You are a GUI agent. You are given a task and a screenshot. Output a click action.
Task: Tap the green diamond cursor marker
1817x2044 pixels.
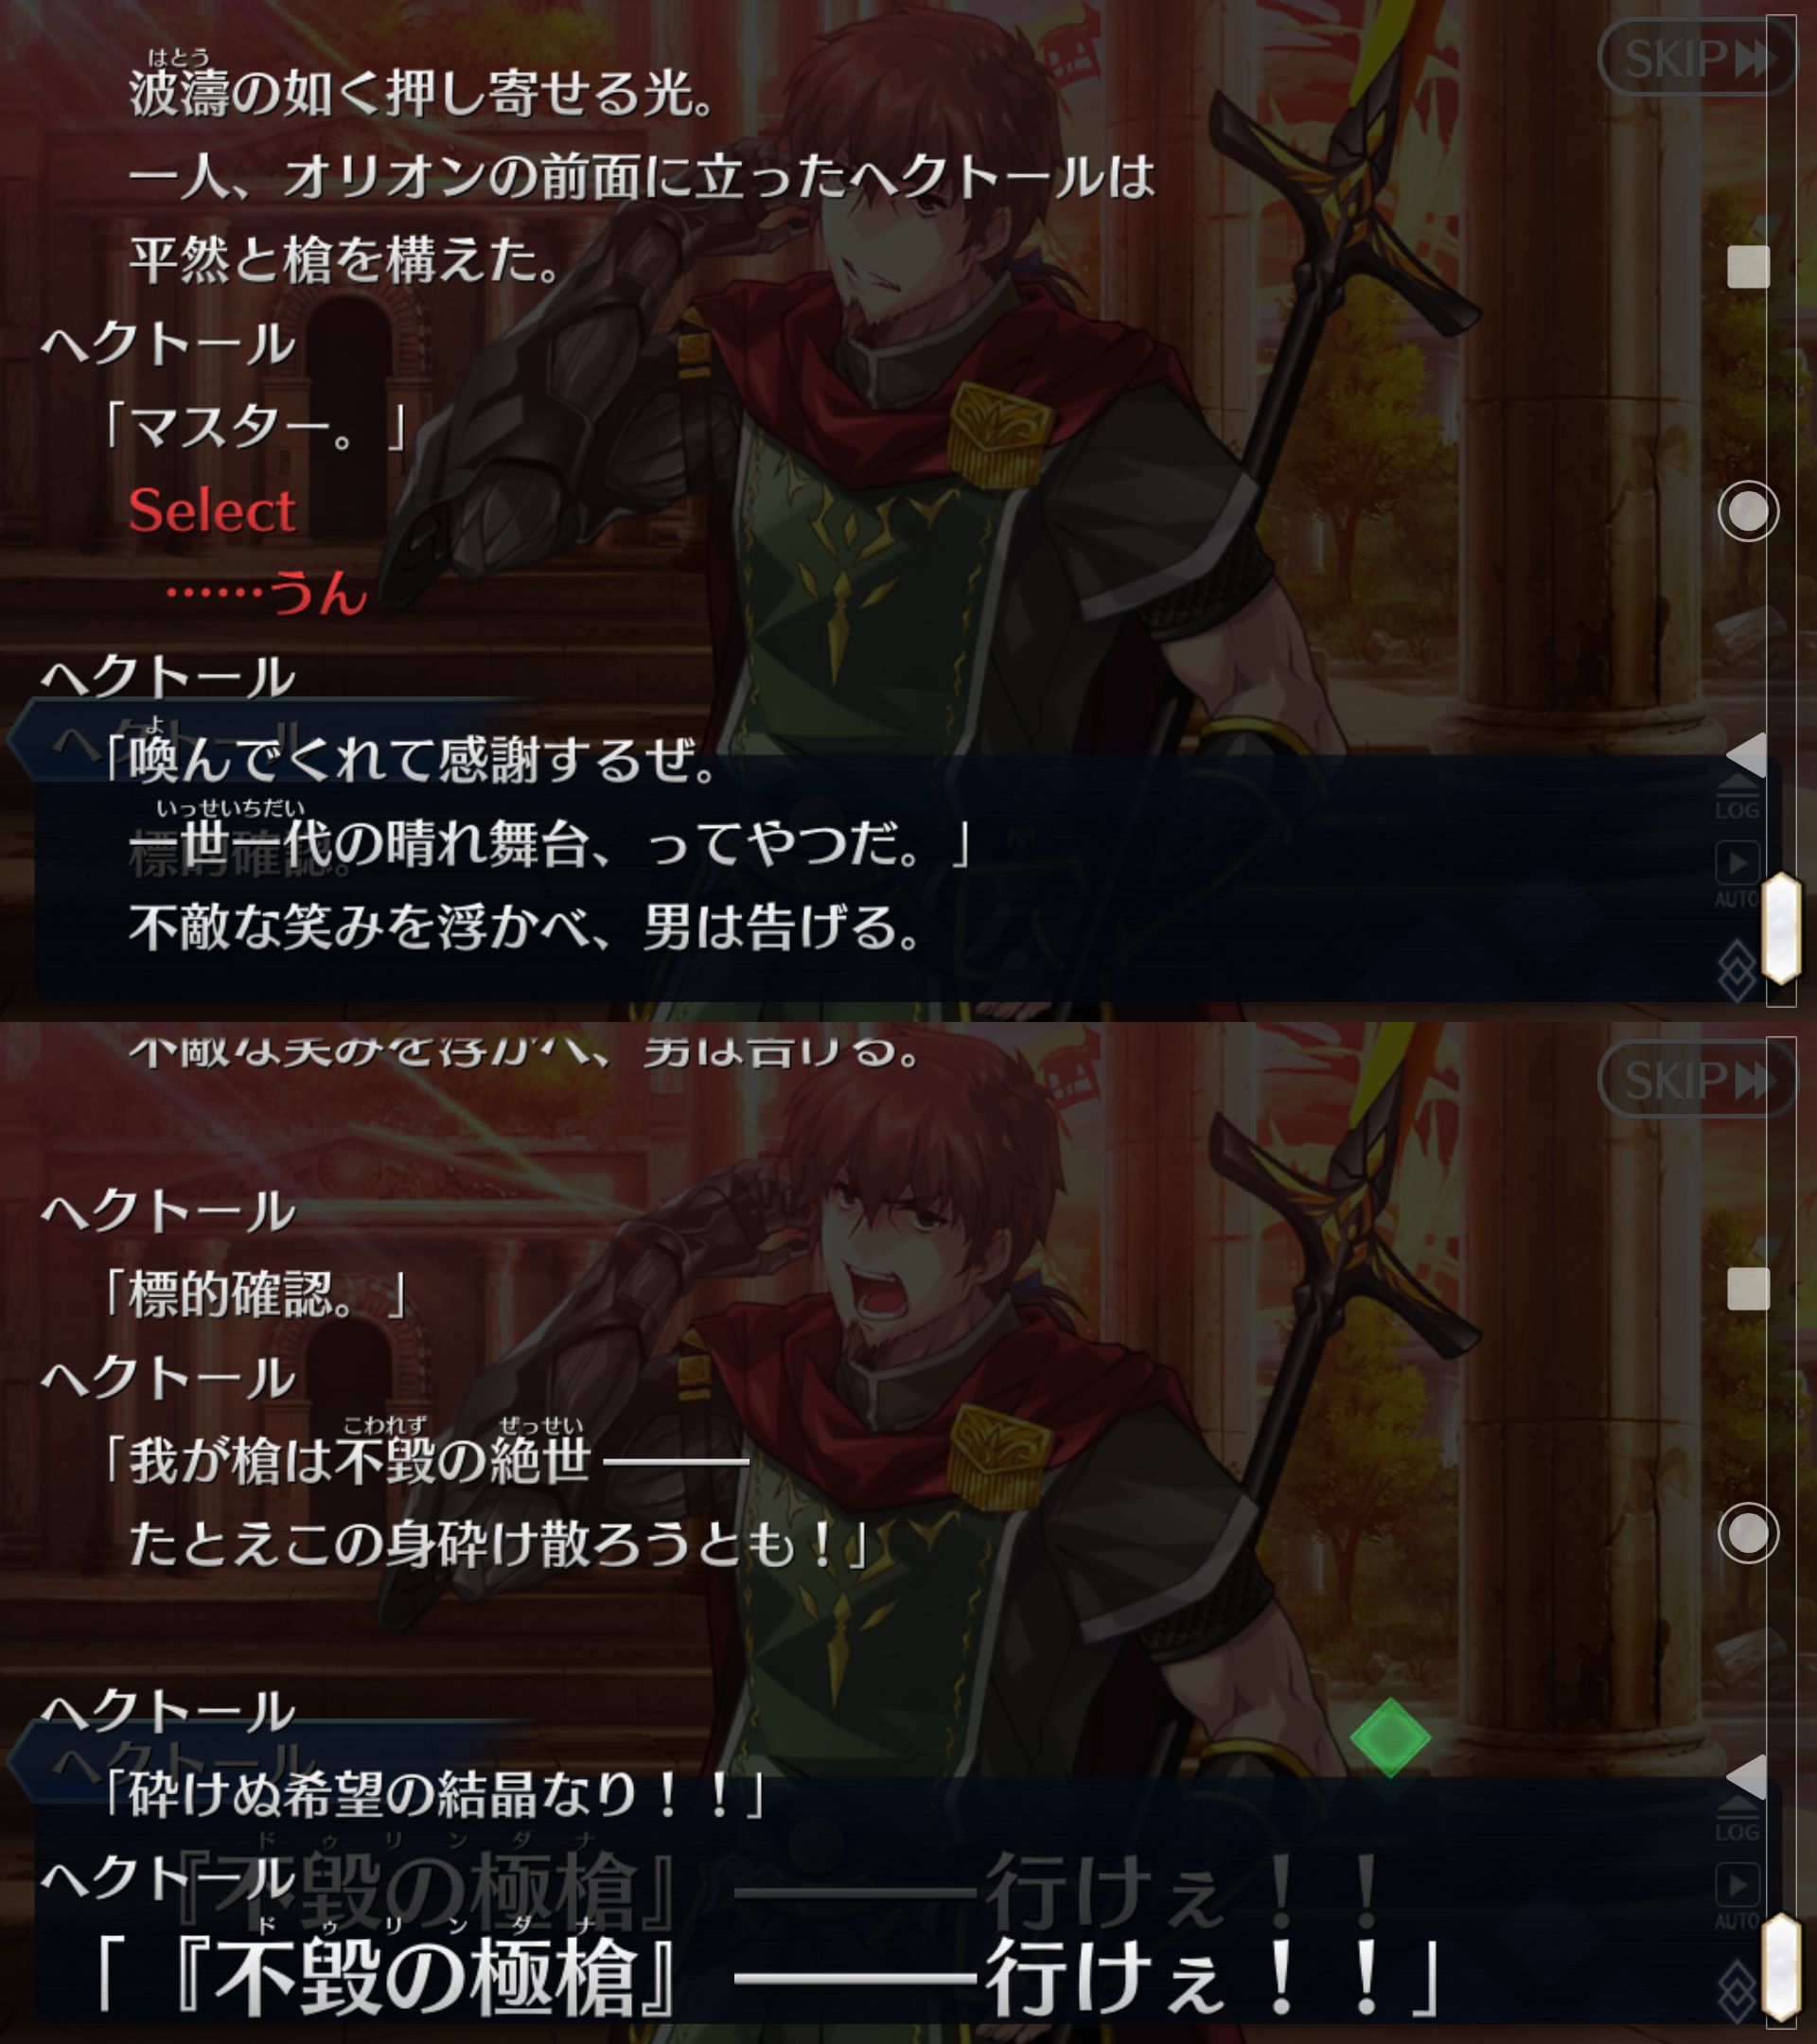point(1390,1738)
